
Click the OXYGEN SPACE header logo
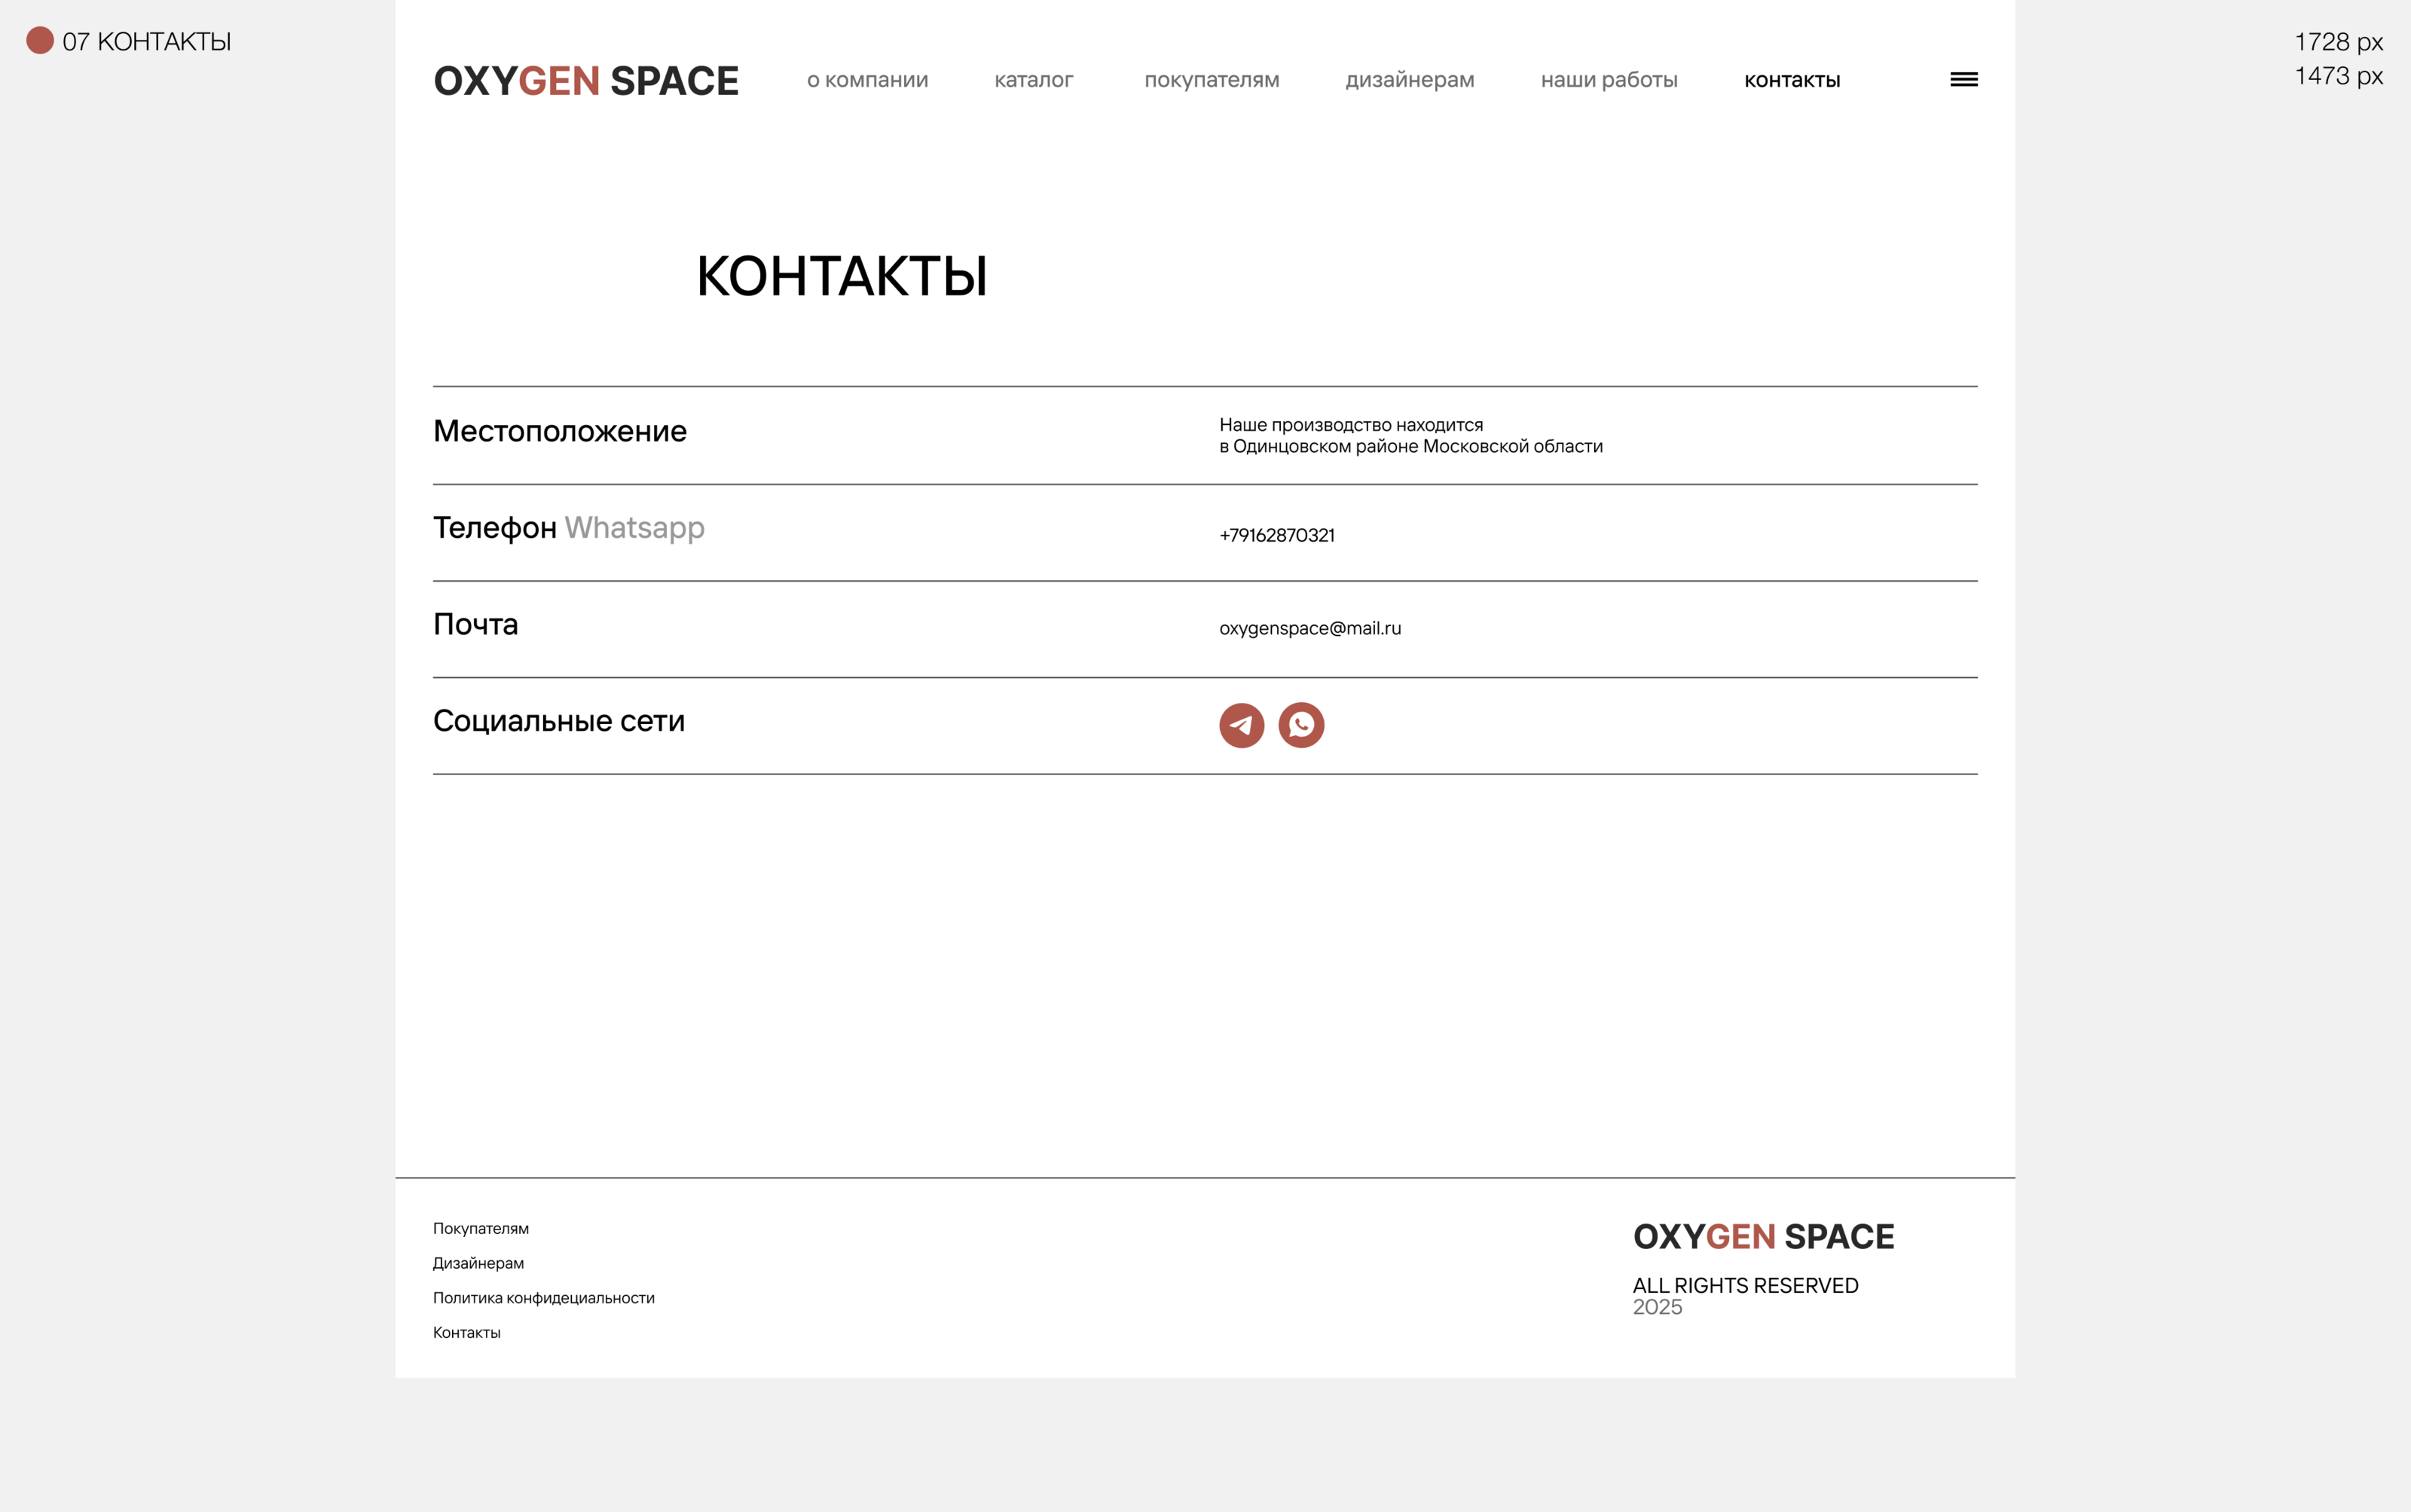(x=586, y=81)
